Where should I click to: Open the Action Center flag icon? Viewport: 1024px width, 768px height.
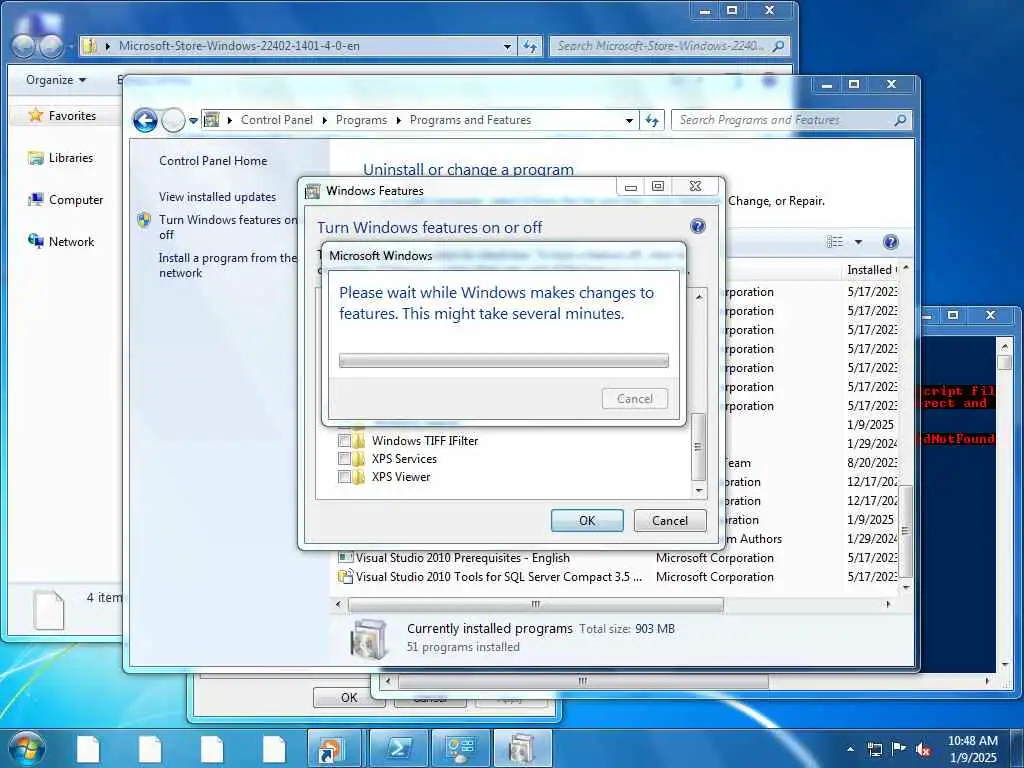[899, 749]
